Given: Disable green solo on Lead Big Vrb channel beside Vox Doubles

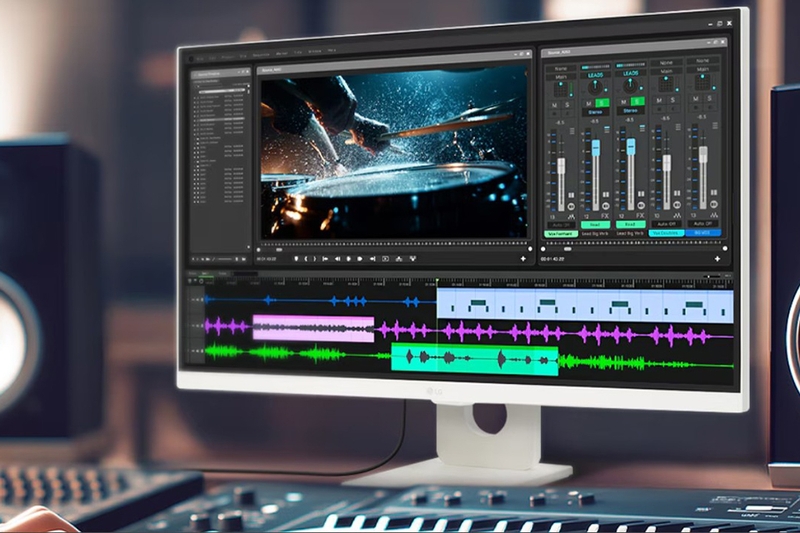Looking at the screenshot, I should 637,101.
